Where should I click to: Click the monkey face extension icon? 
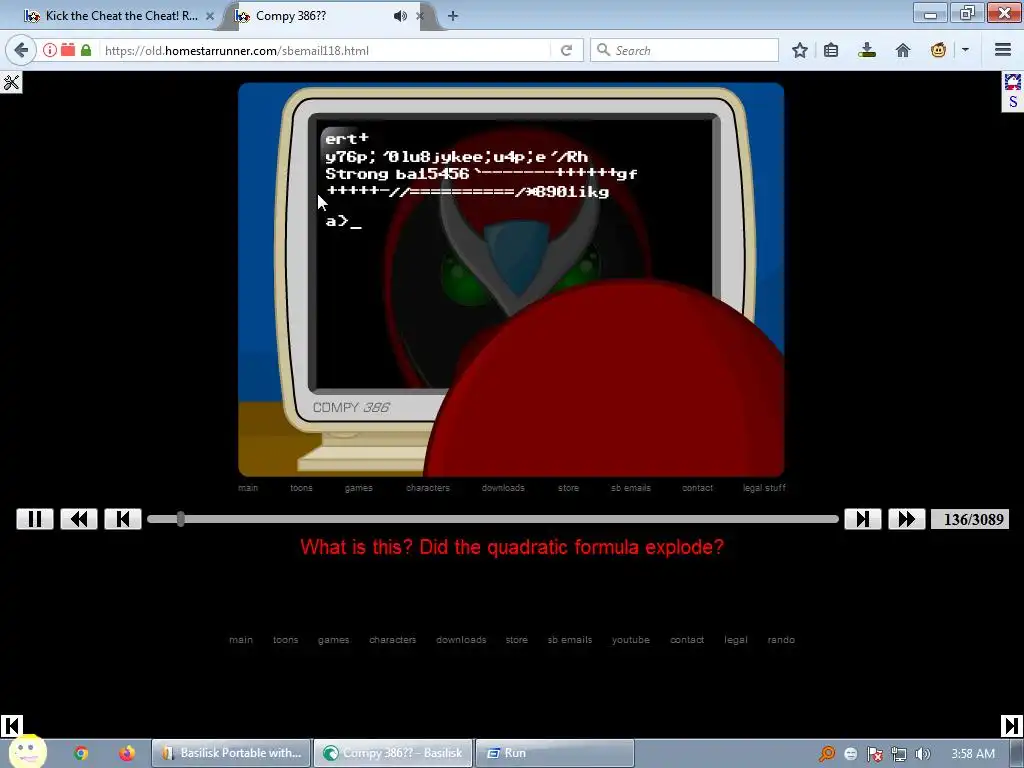[x=938, y=50]
